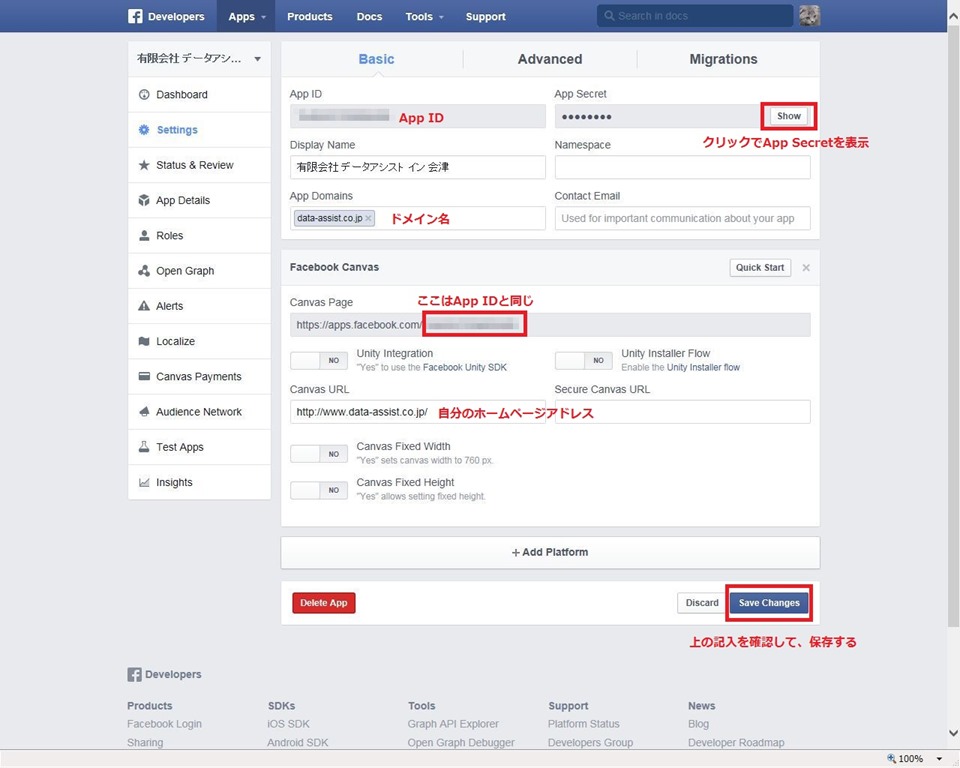Click the Display Name field
Screen dimensions: 960x768
coord(418,167)
